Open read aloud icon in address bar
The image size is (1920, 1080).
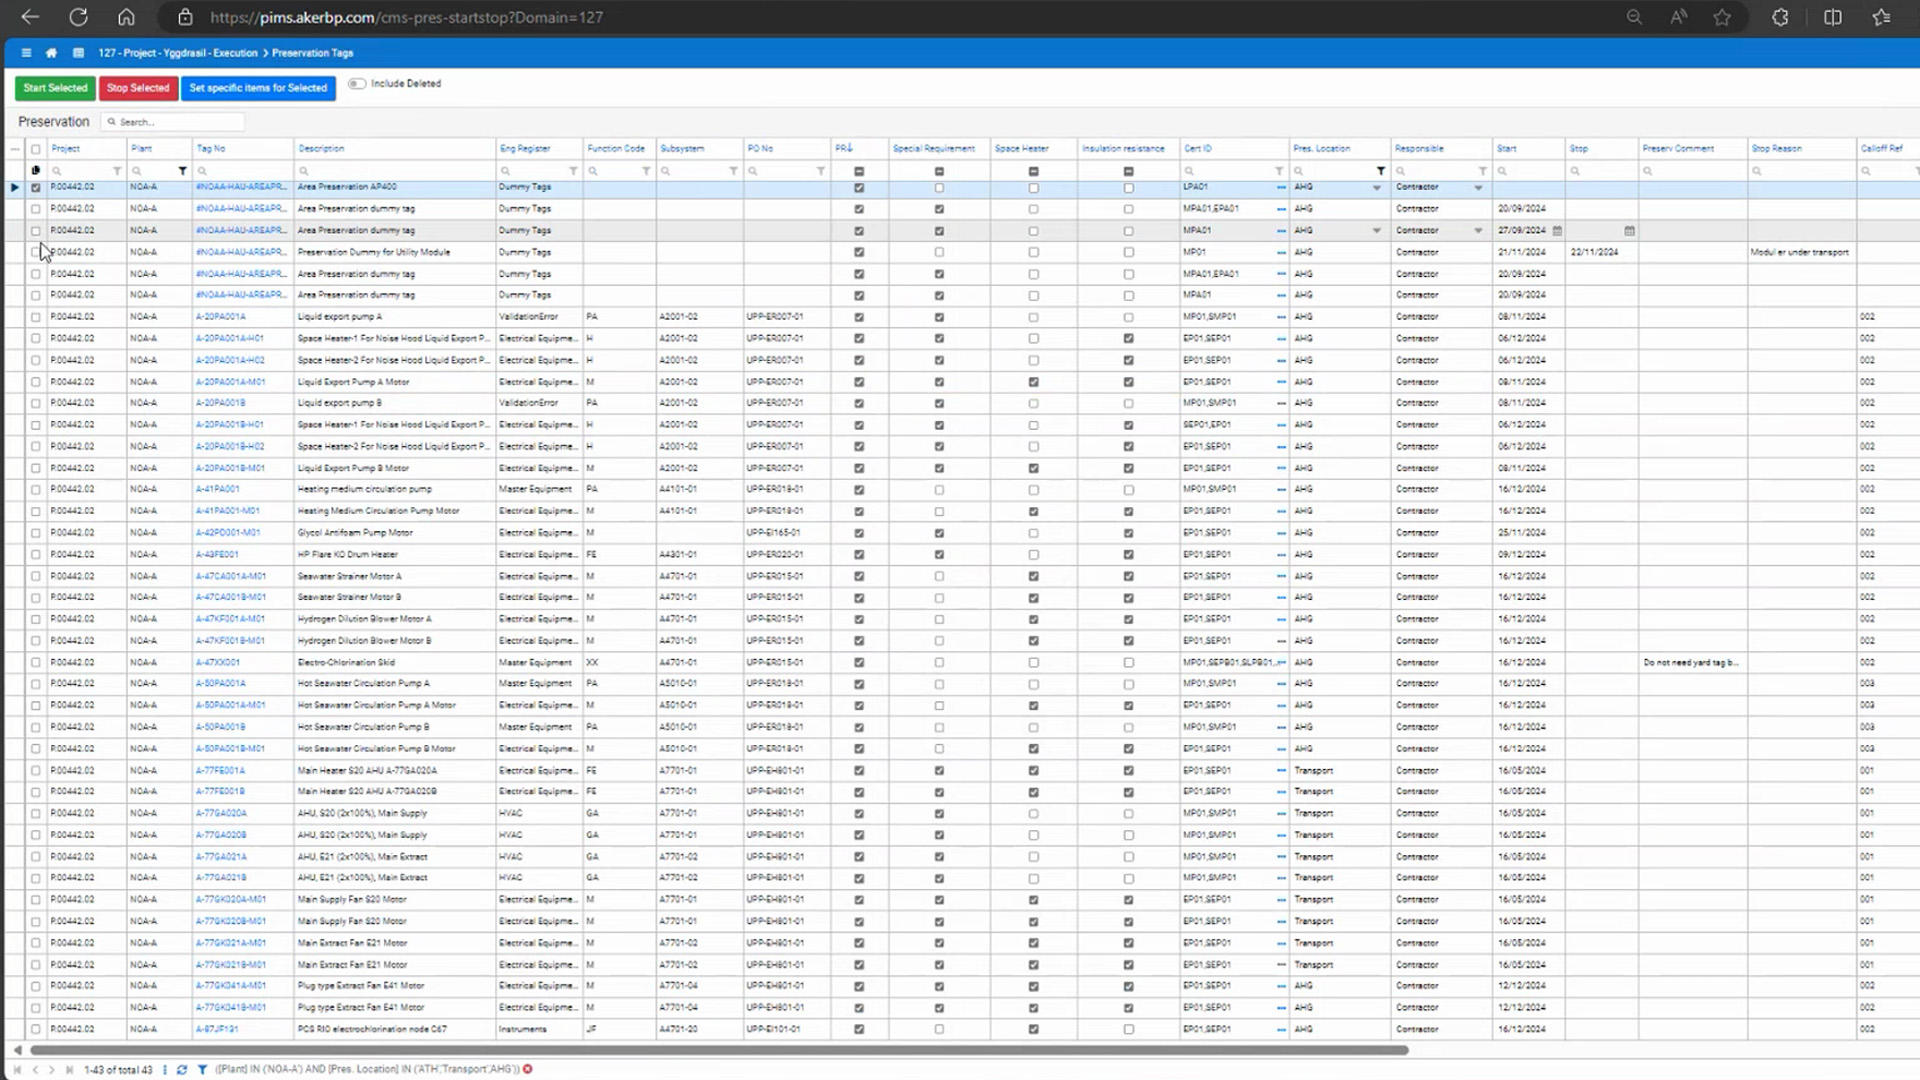pyautogui.click(x=1678, y=17)
